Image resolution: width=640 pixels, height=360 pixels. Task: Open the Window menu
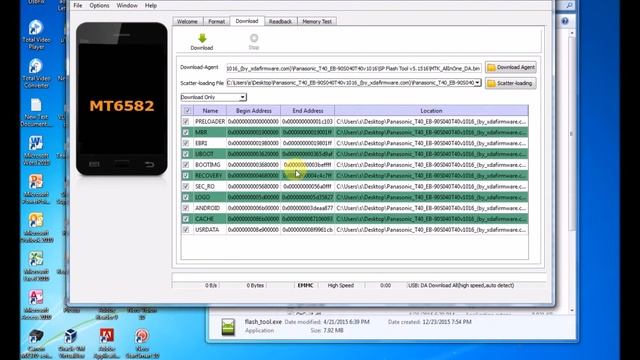127,5
